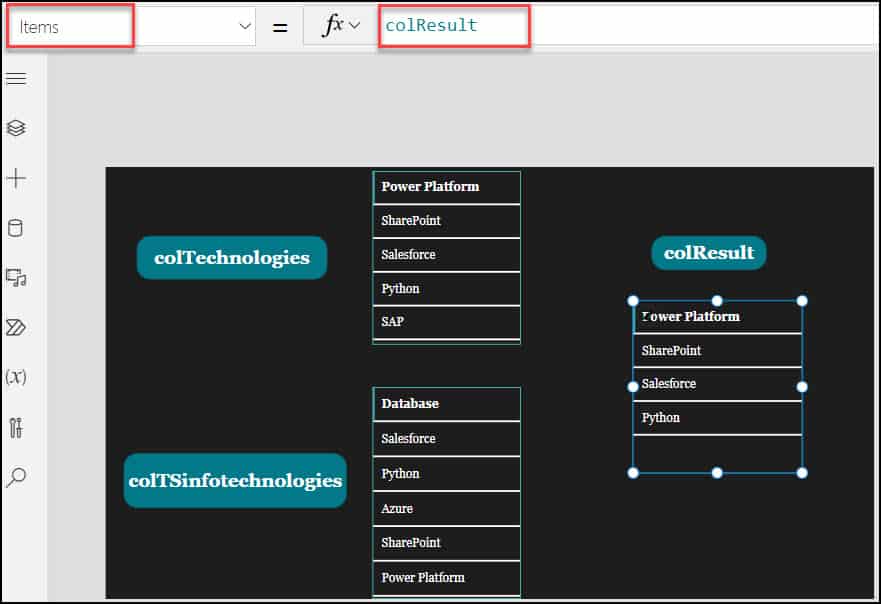Select Power Platform in colTSinfotechnologies gallery
Screen dimensions: 881x604
[x=447, y=578]
